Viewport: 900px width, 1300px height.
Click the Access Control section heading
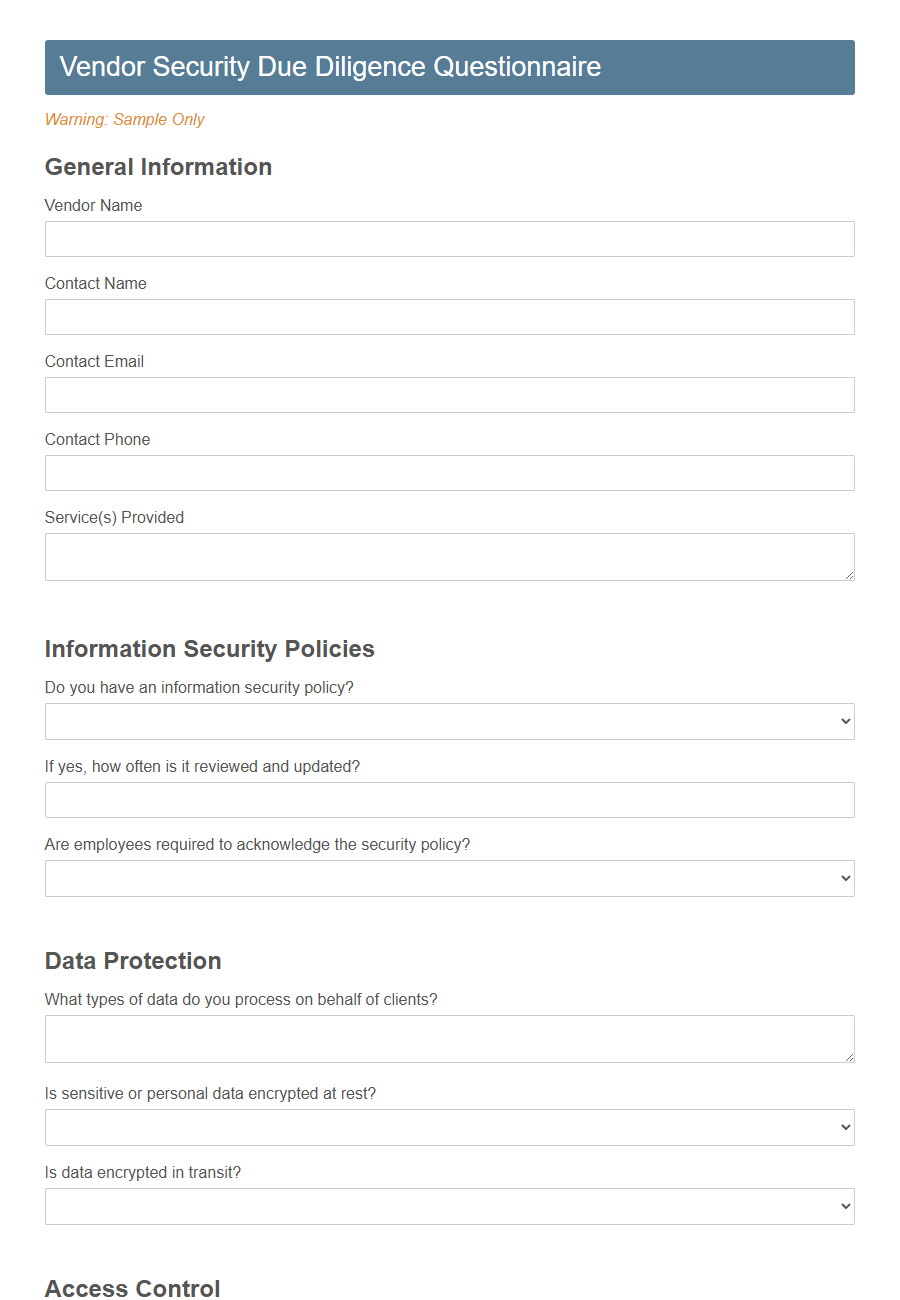pyautogui.click(x=132, y=1289)
